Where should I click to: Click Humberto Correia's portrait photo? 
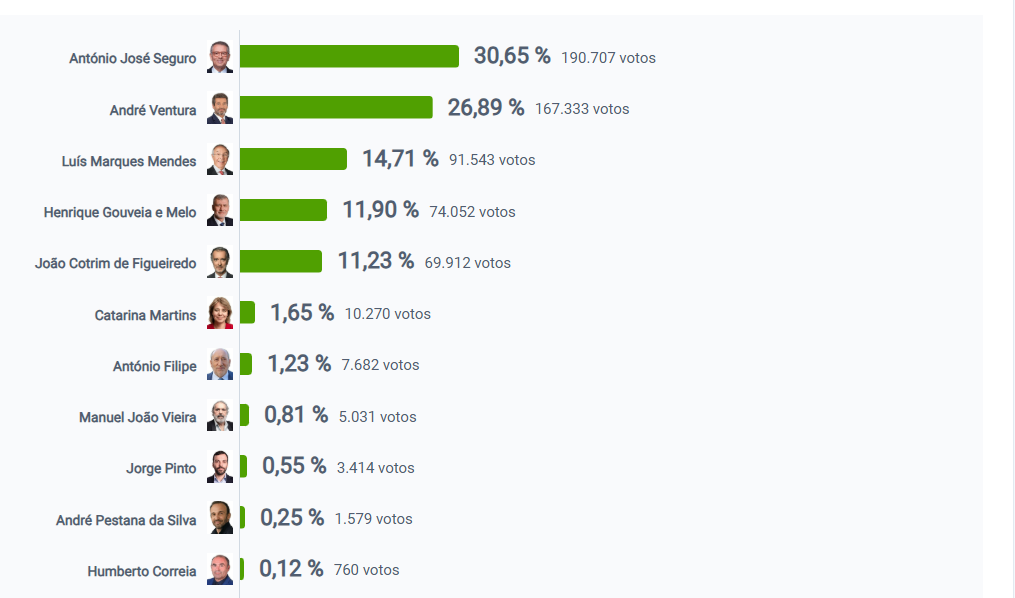point(220,570)
